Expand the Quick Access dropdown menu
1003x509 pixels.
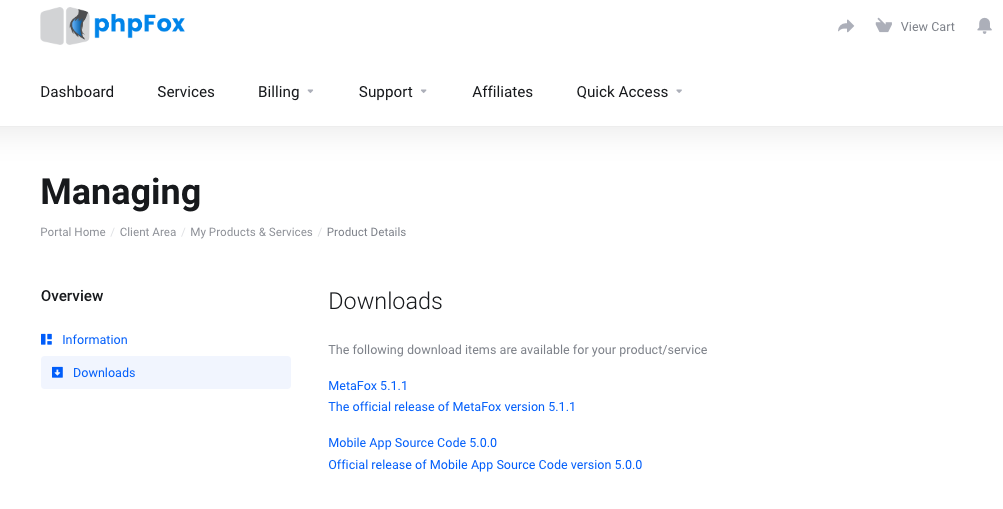[629, 92]
